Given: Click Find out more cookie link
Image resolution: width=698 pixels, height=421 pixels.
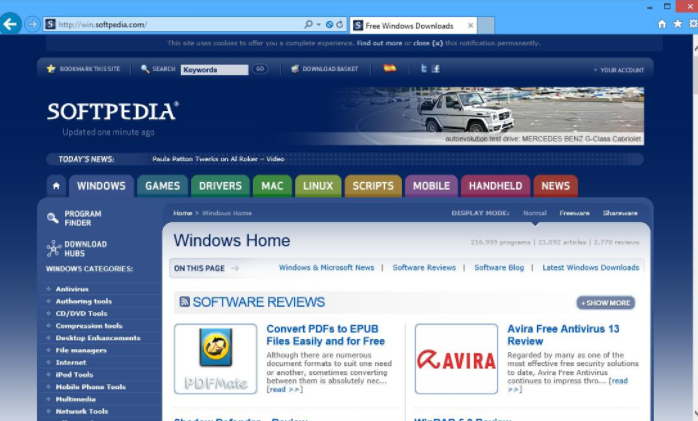Looking at the screenshot, I should (379, 43).
